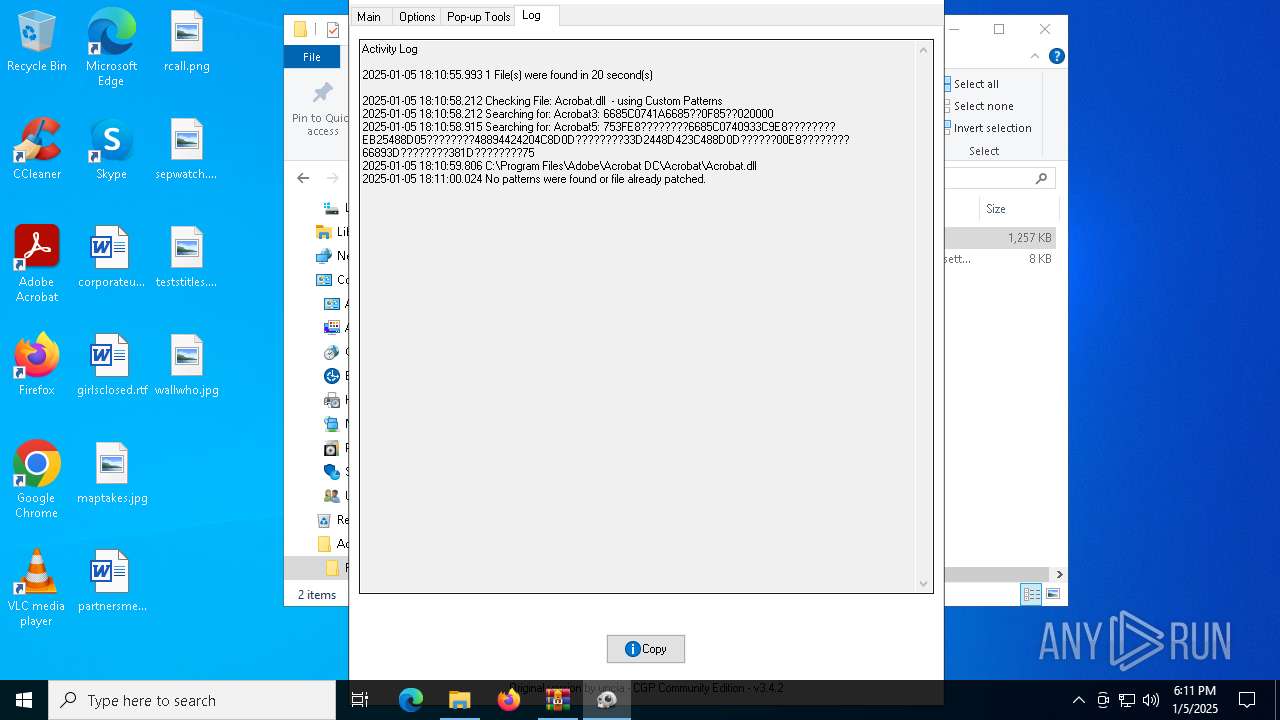Open VLC media player desktop shortcut
Viewport: 1280px width, 720px height.
point(37,588)
